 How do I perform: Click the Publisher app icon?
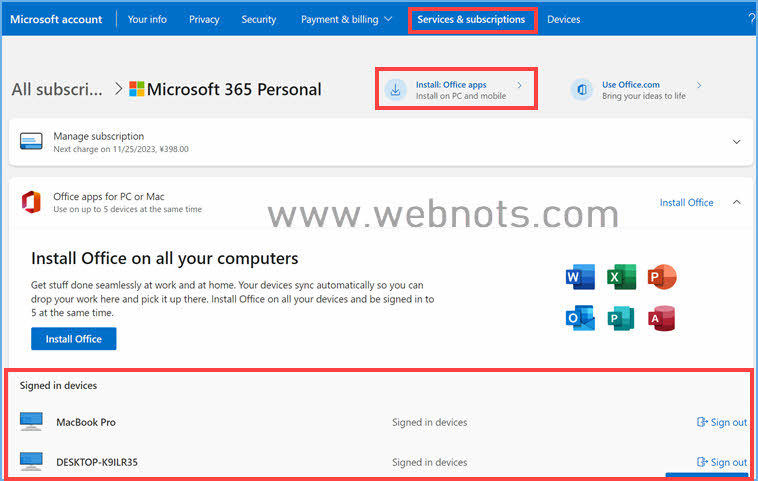point(620,318)
